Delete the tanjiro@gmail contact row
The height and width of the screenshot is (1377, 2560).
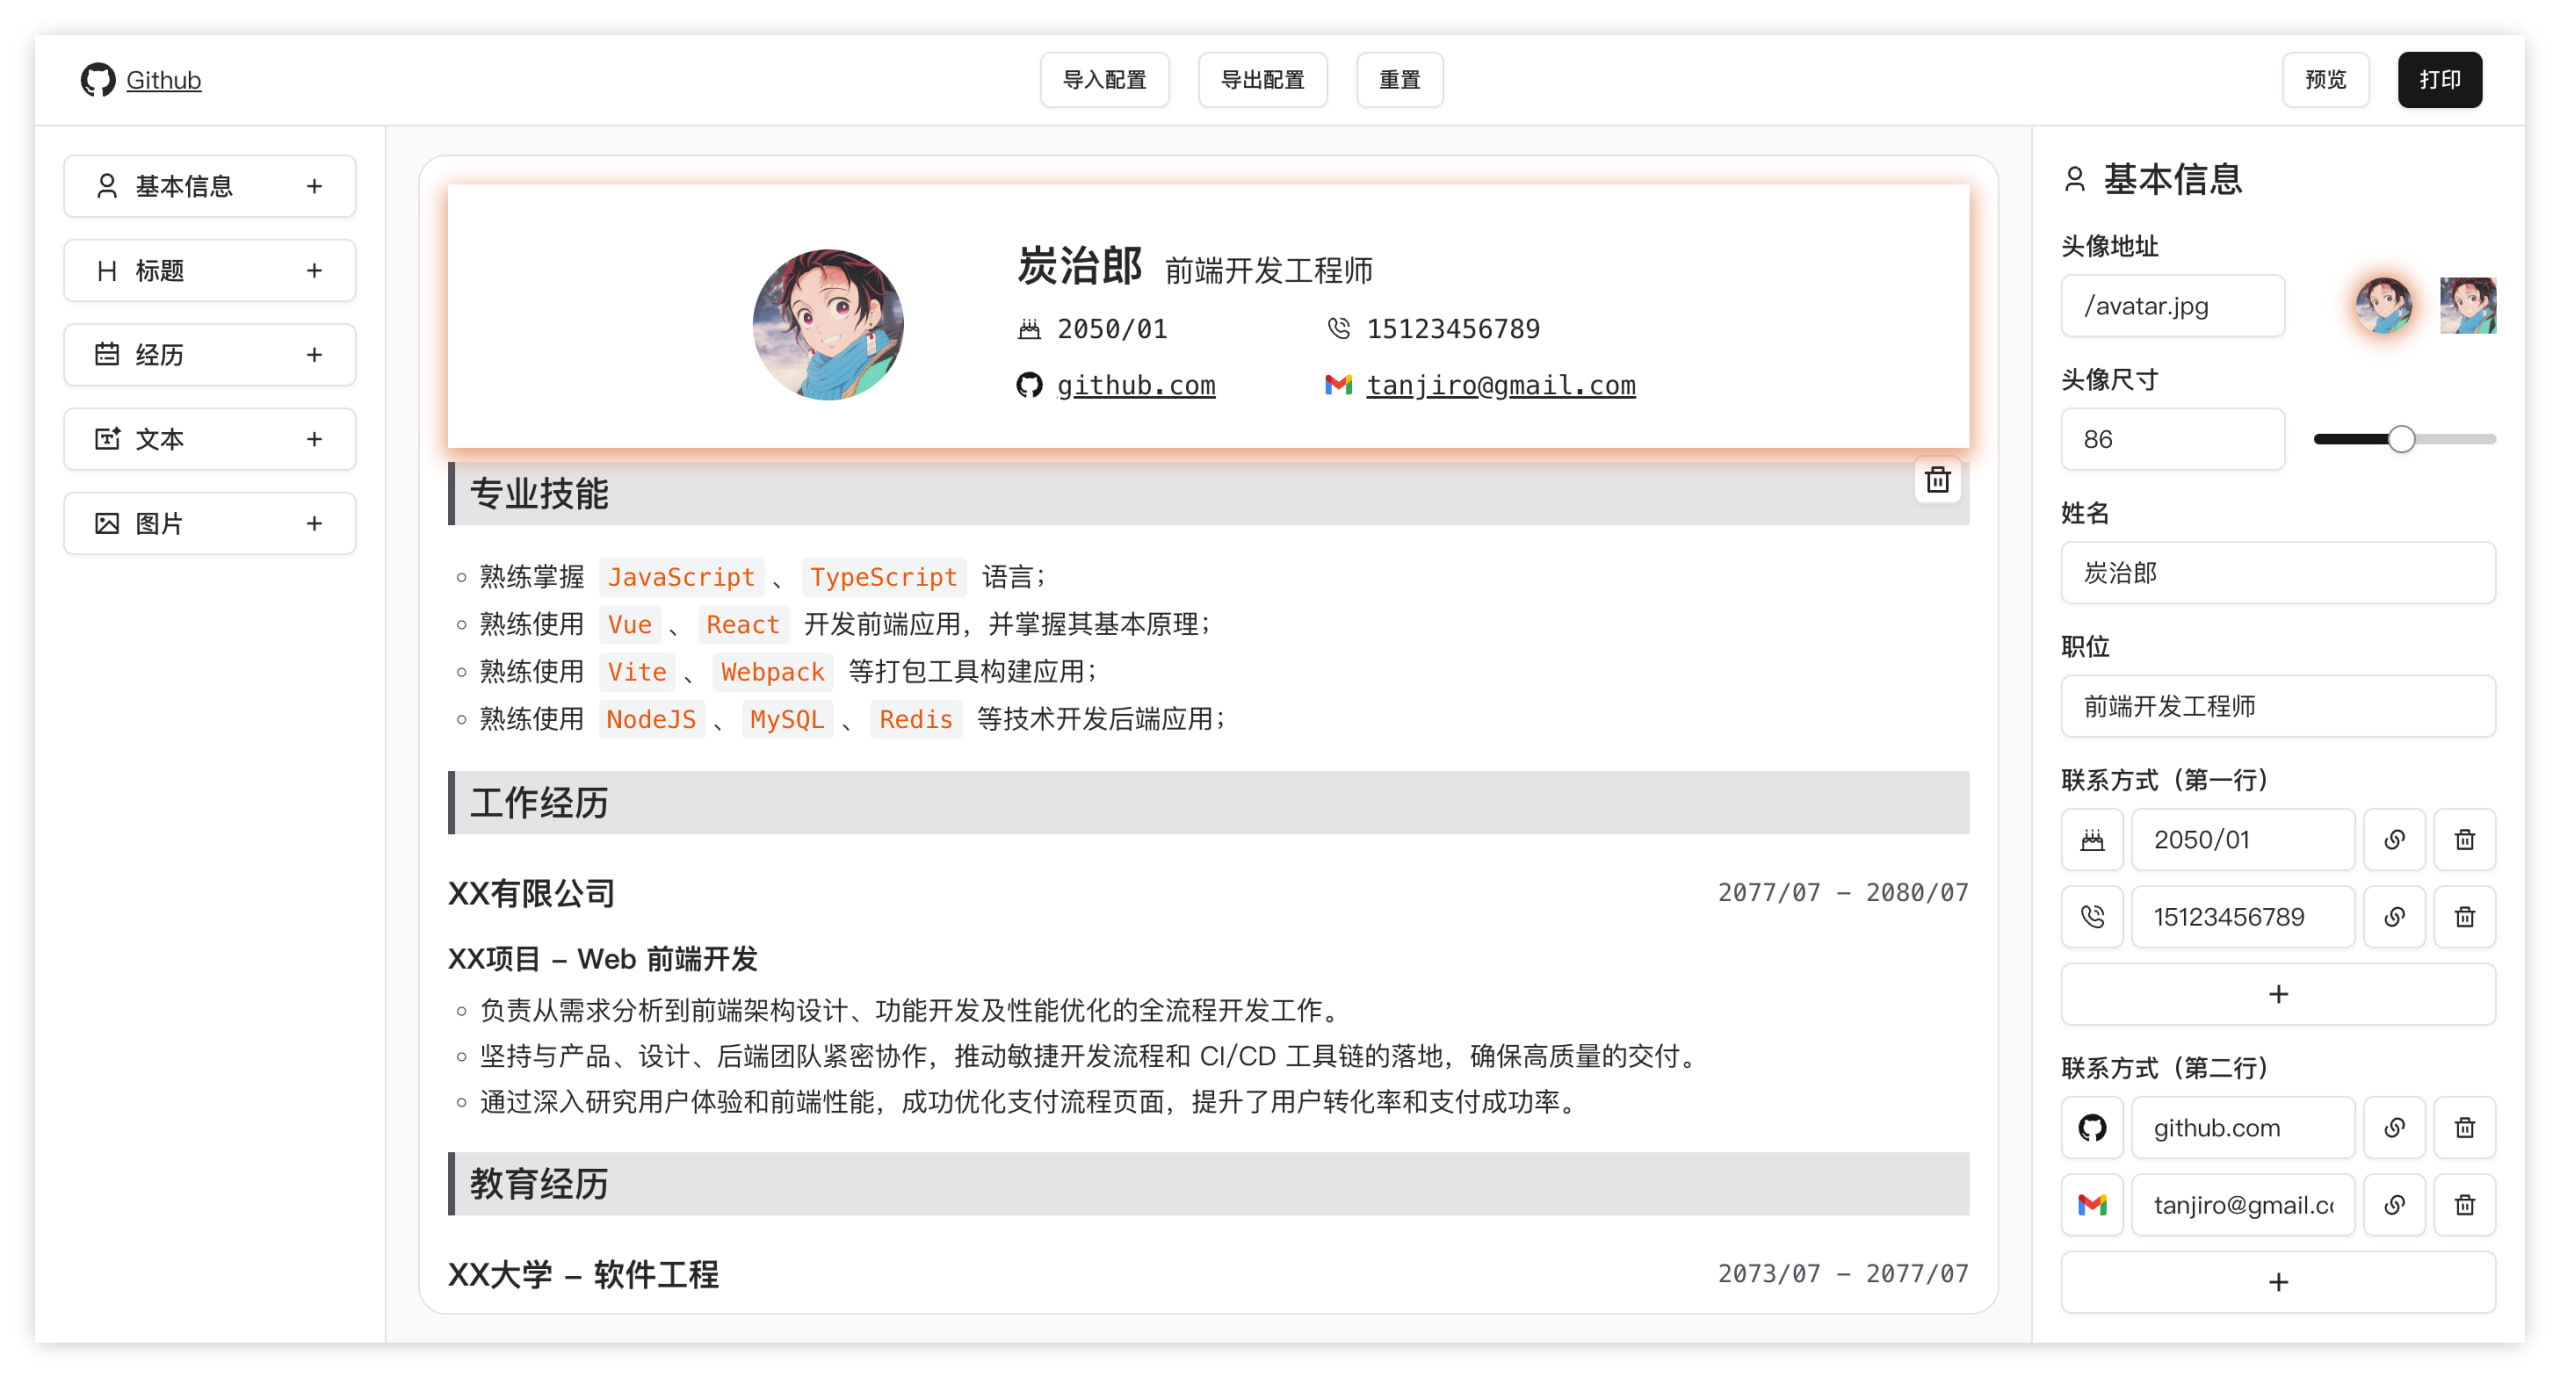click(x=2464, y=1205)
